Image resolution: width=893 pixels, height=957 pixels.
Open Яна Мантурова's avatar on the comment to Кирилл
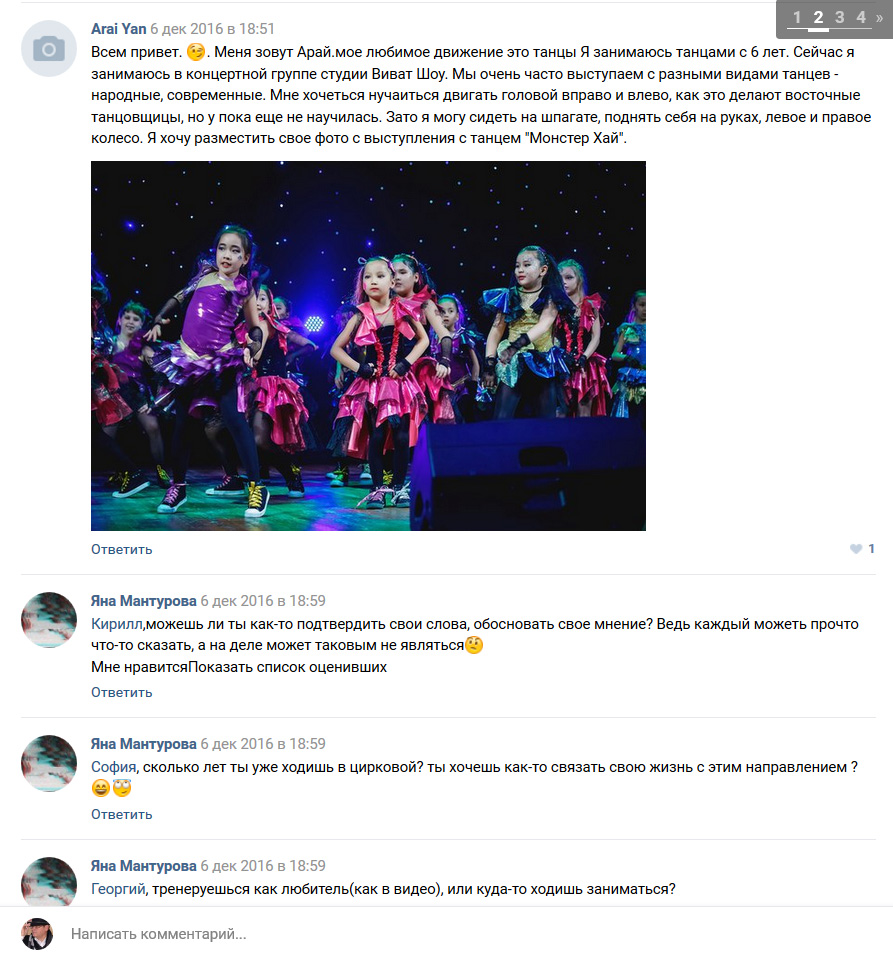point(49,619)
